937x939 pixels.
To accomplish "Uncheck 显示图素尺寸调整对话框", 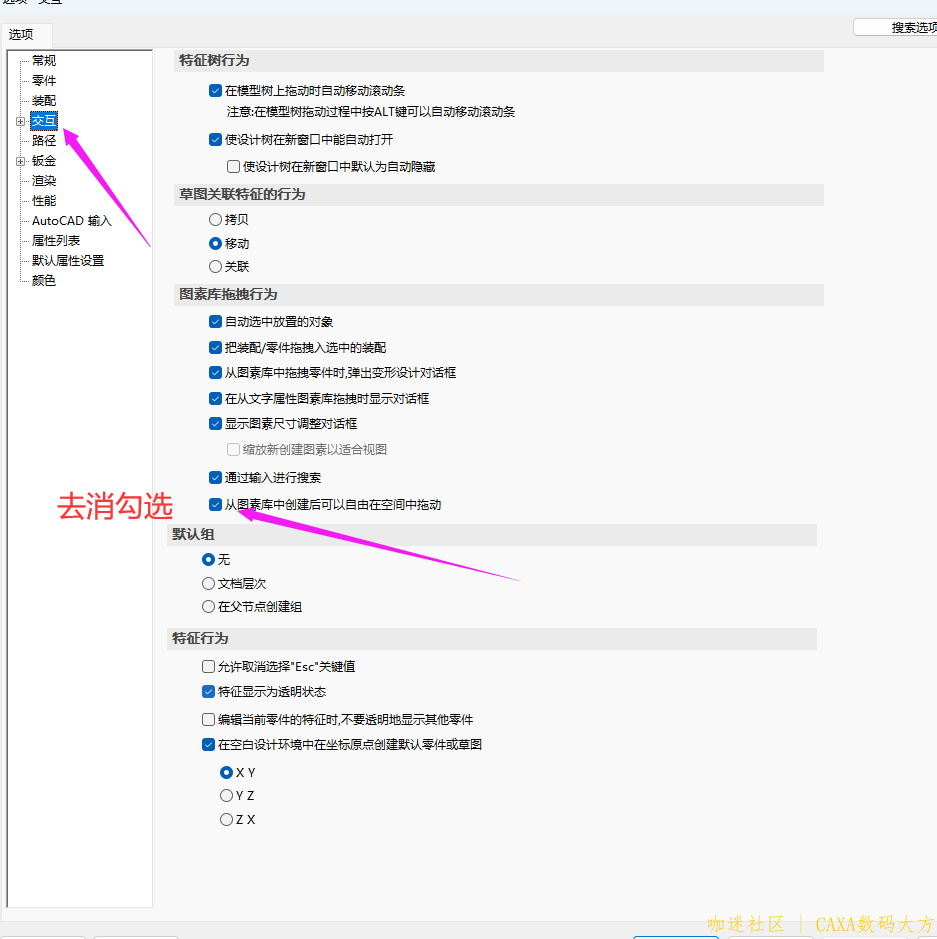I will [215, 423].
